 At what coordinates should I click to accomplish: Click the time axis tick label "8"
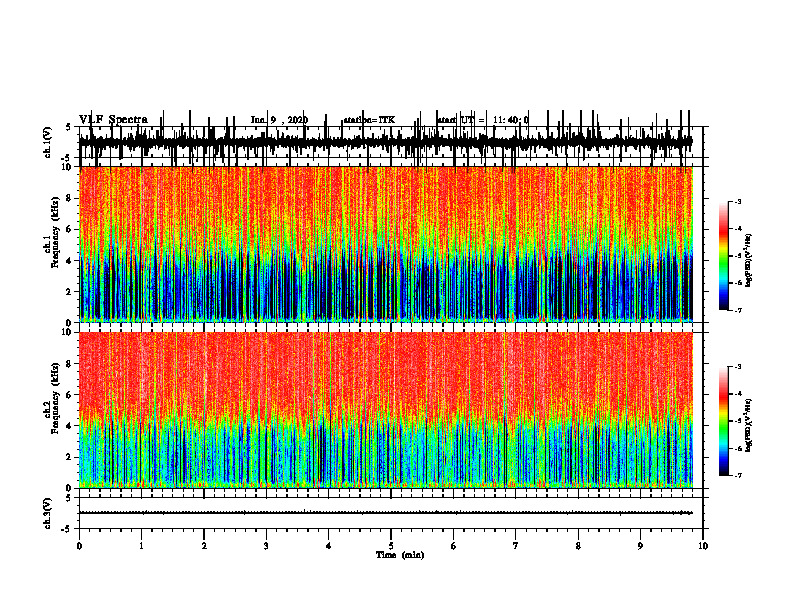click(x=578, y=546)
